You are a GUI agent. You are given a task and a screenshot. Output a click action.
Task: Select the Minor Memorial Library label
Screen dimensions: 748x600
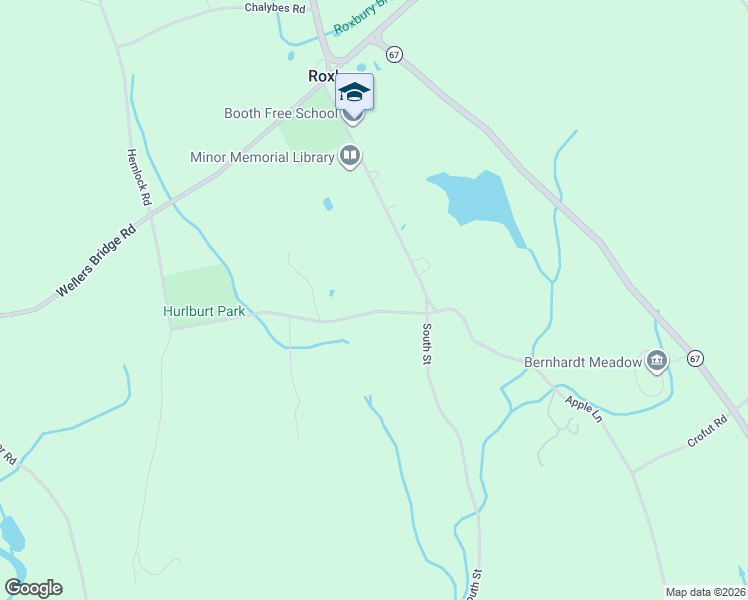262,157
